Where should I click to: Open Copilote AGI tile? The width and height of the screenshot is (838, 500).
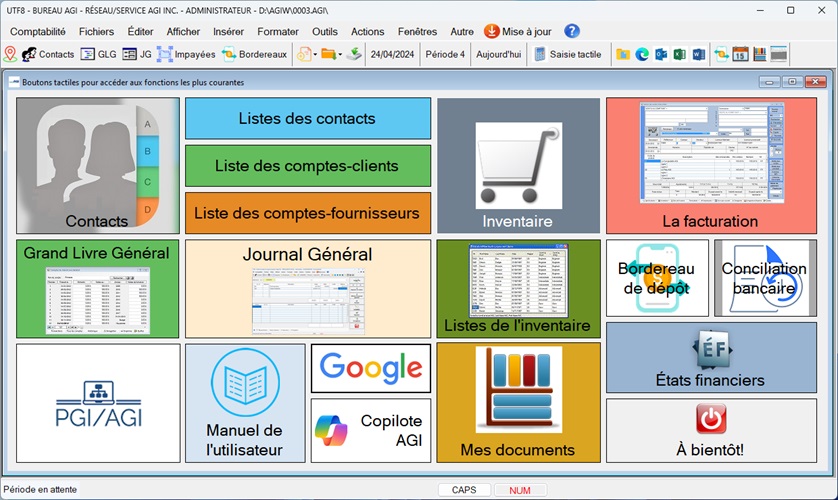click(371, 431)
